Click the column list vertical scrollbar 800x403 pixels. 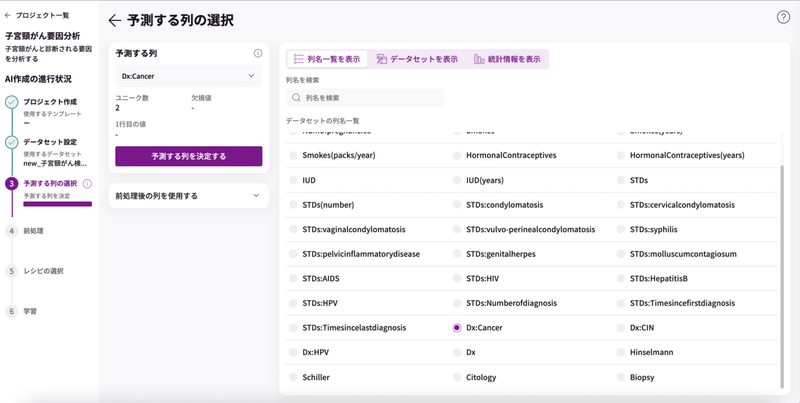click(782, 275)
